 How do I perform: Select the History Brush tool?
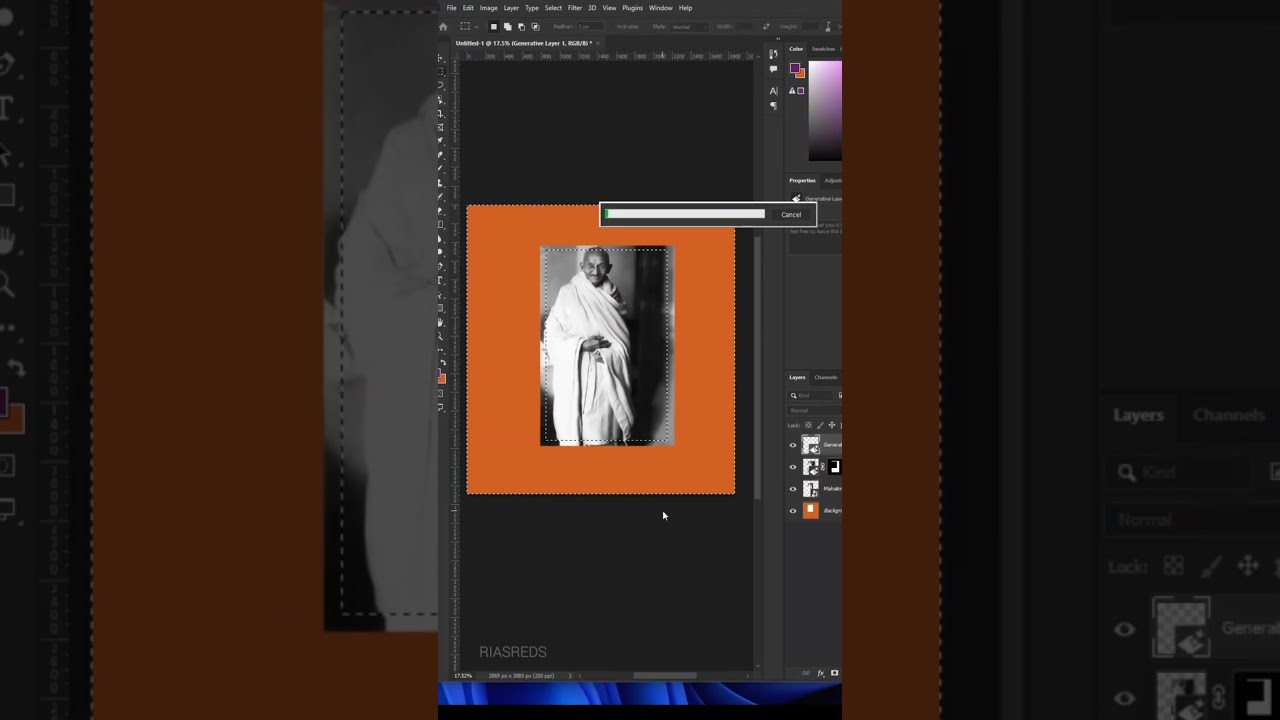click(x=441, y=196)
